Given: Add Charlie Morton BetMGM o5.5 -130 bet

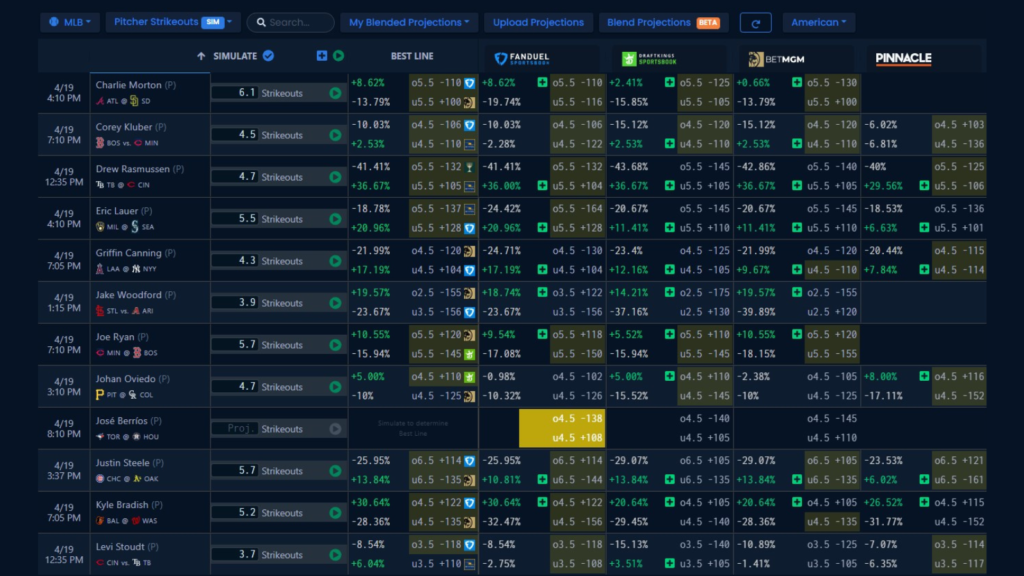Looking at the screenshot, I should pyautogui.click(x=797, y=82).
